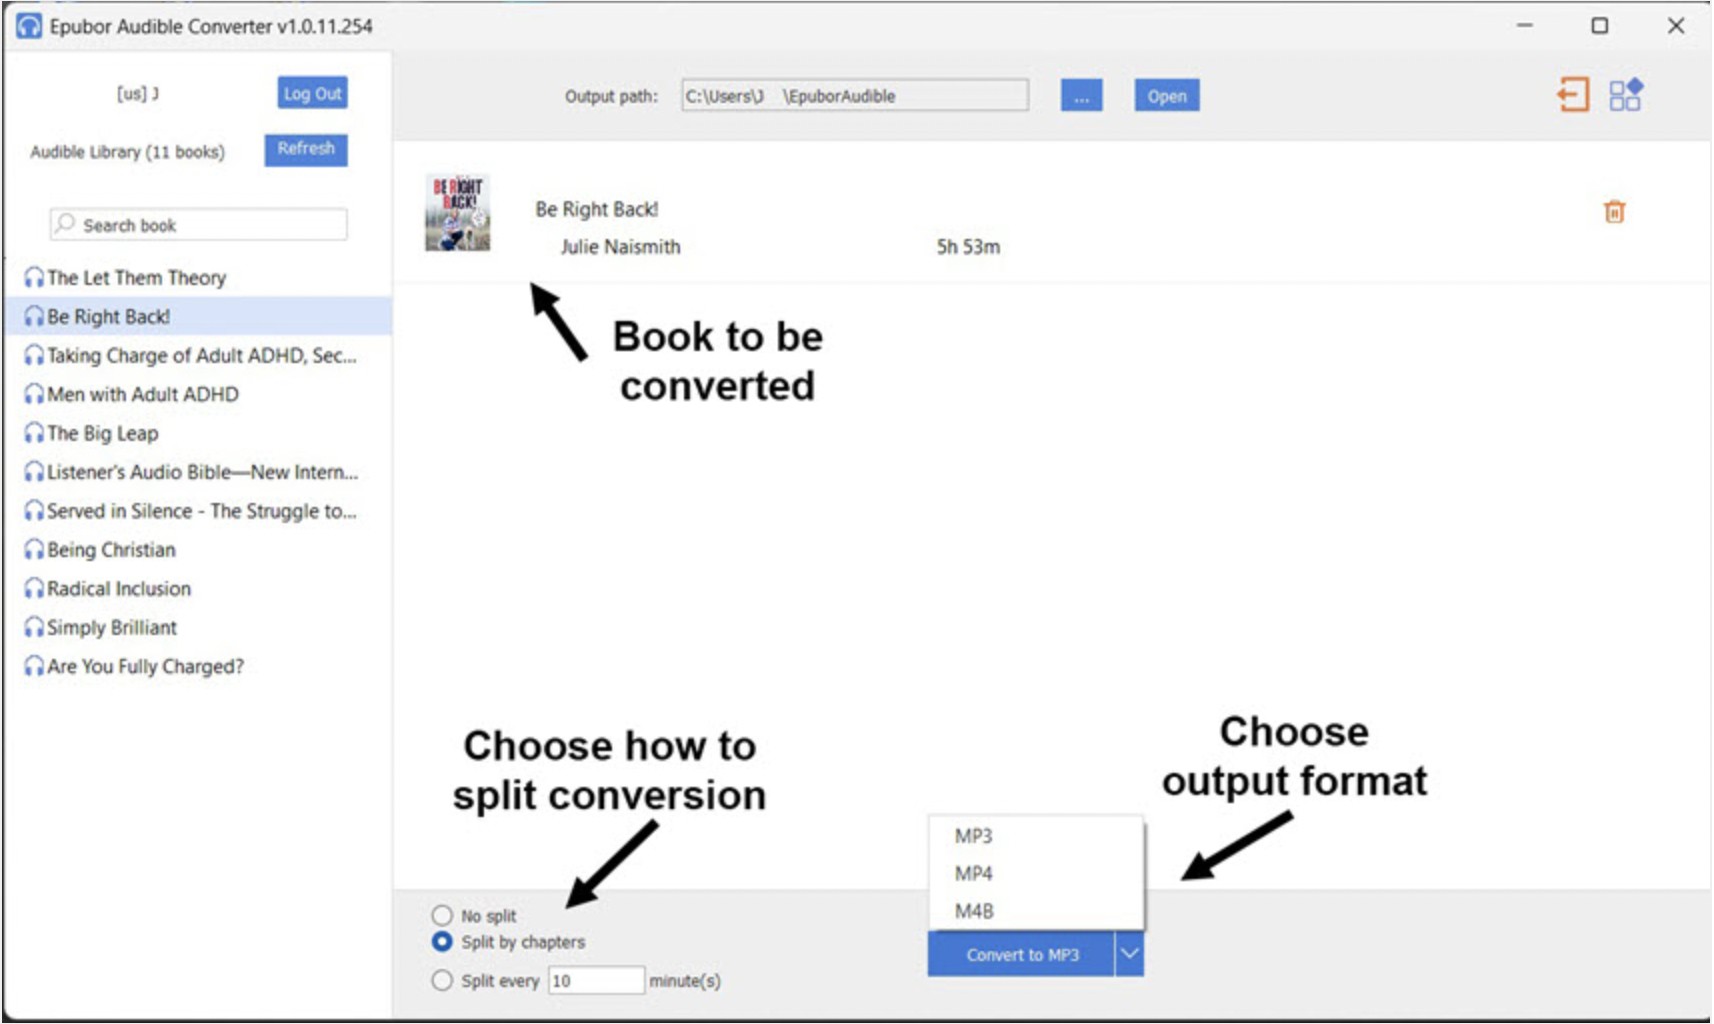Image resolution: width=1714 pixels, height=1024 pixels.
Task: Select the Split every minutes option
Action: click(x=441, y=980)
